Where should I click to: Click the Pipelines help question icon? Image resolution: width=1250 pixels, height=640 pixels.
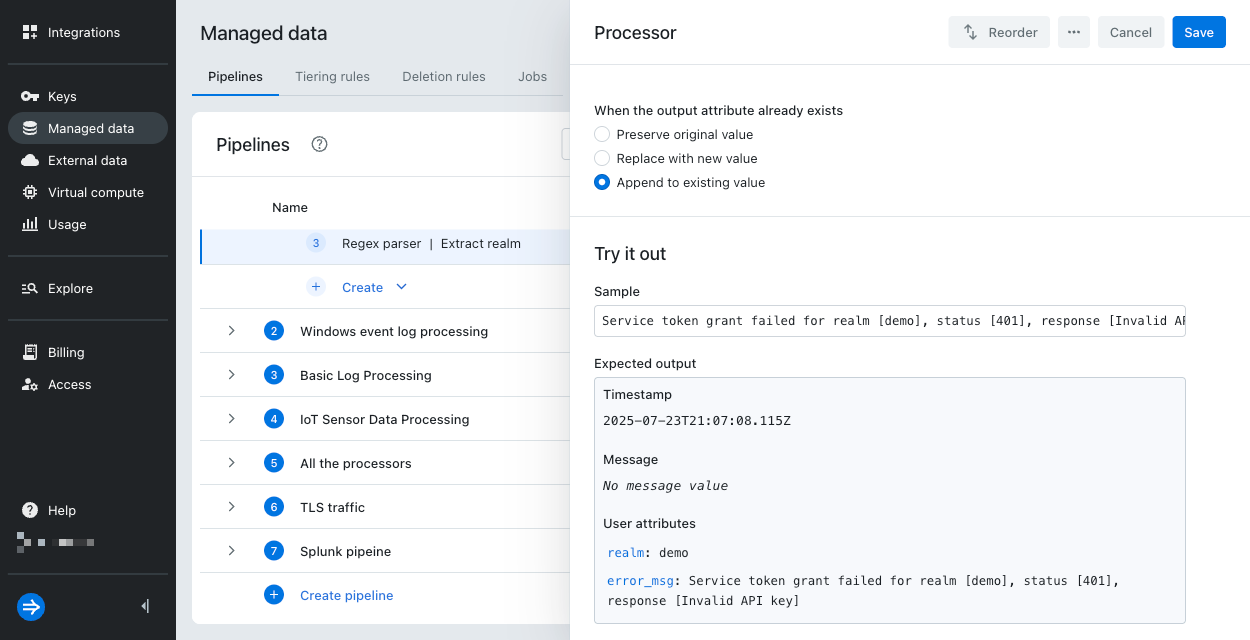coord(320,144)
